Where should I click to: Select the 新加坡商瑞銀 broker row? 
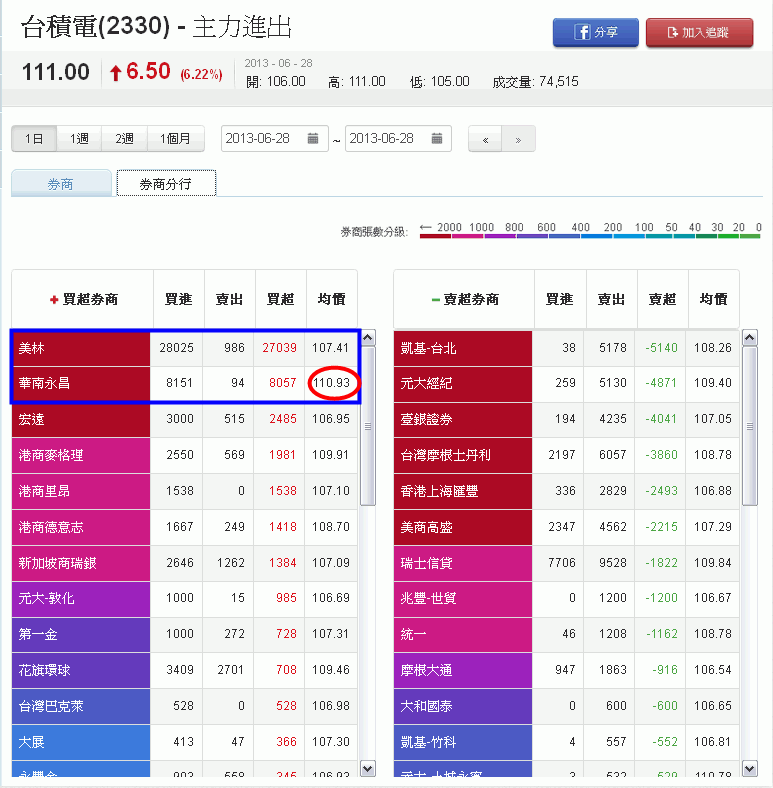coord(184,563)
